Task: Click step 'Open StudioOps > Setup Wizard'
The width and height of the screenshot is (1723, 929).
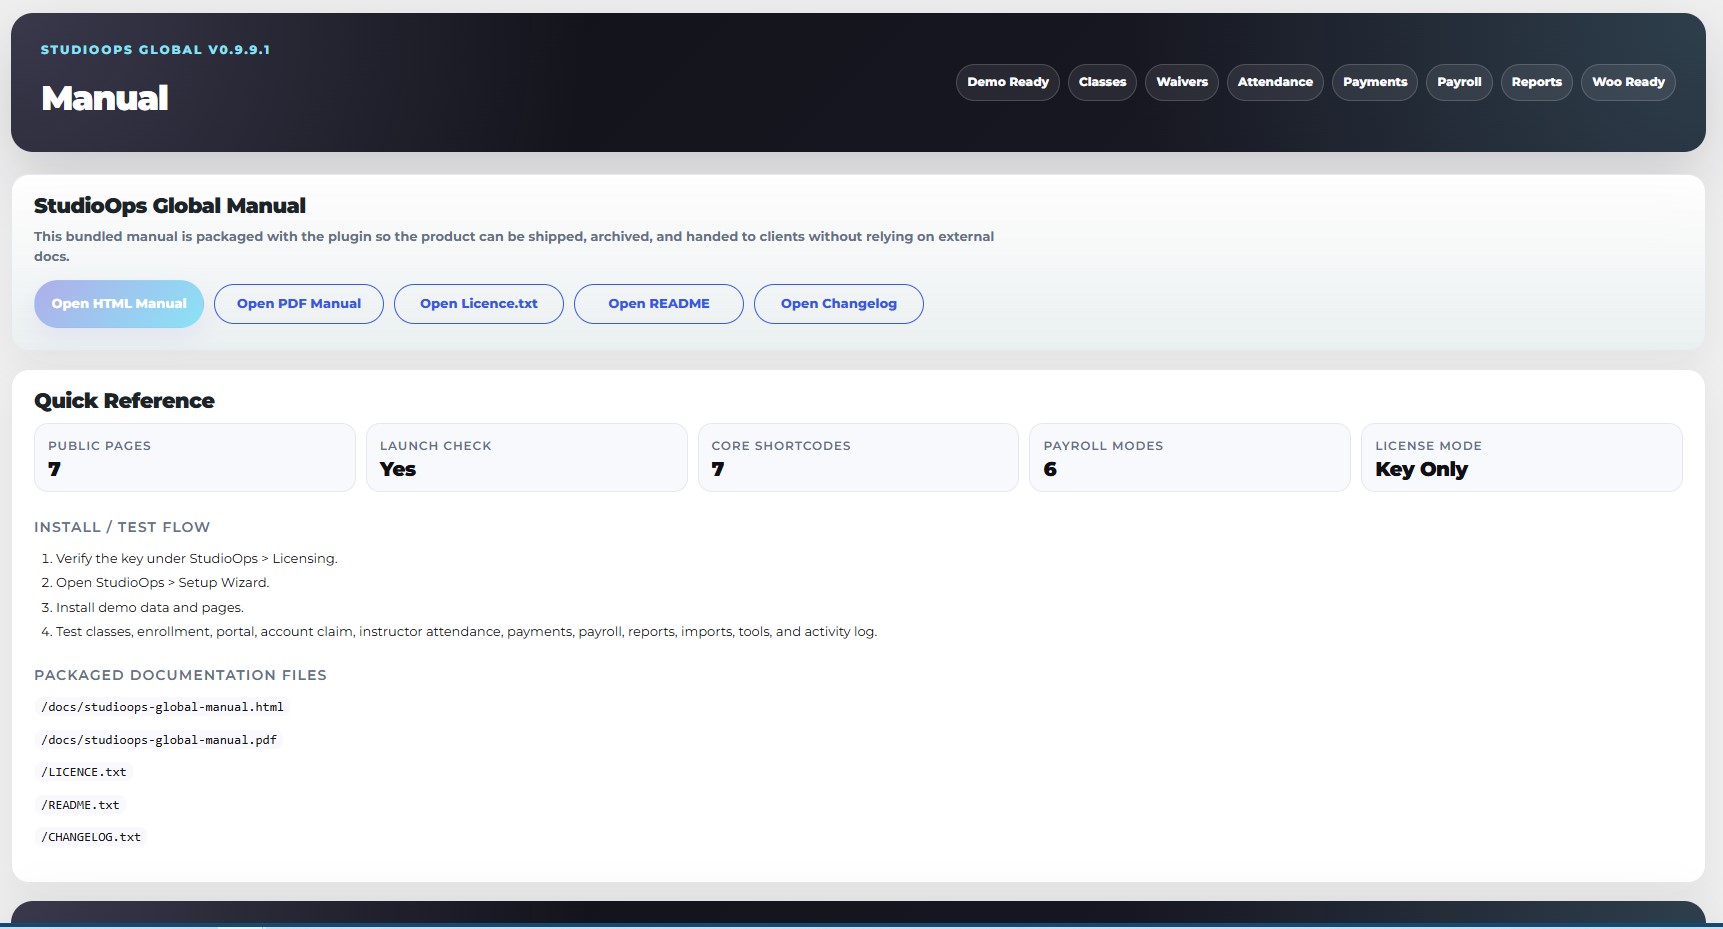Action: point(163,583)
